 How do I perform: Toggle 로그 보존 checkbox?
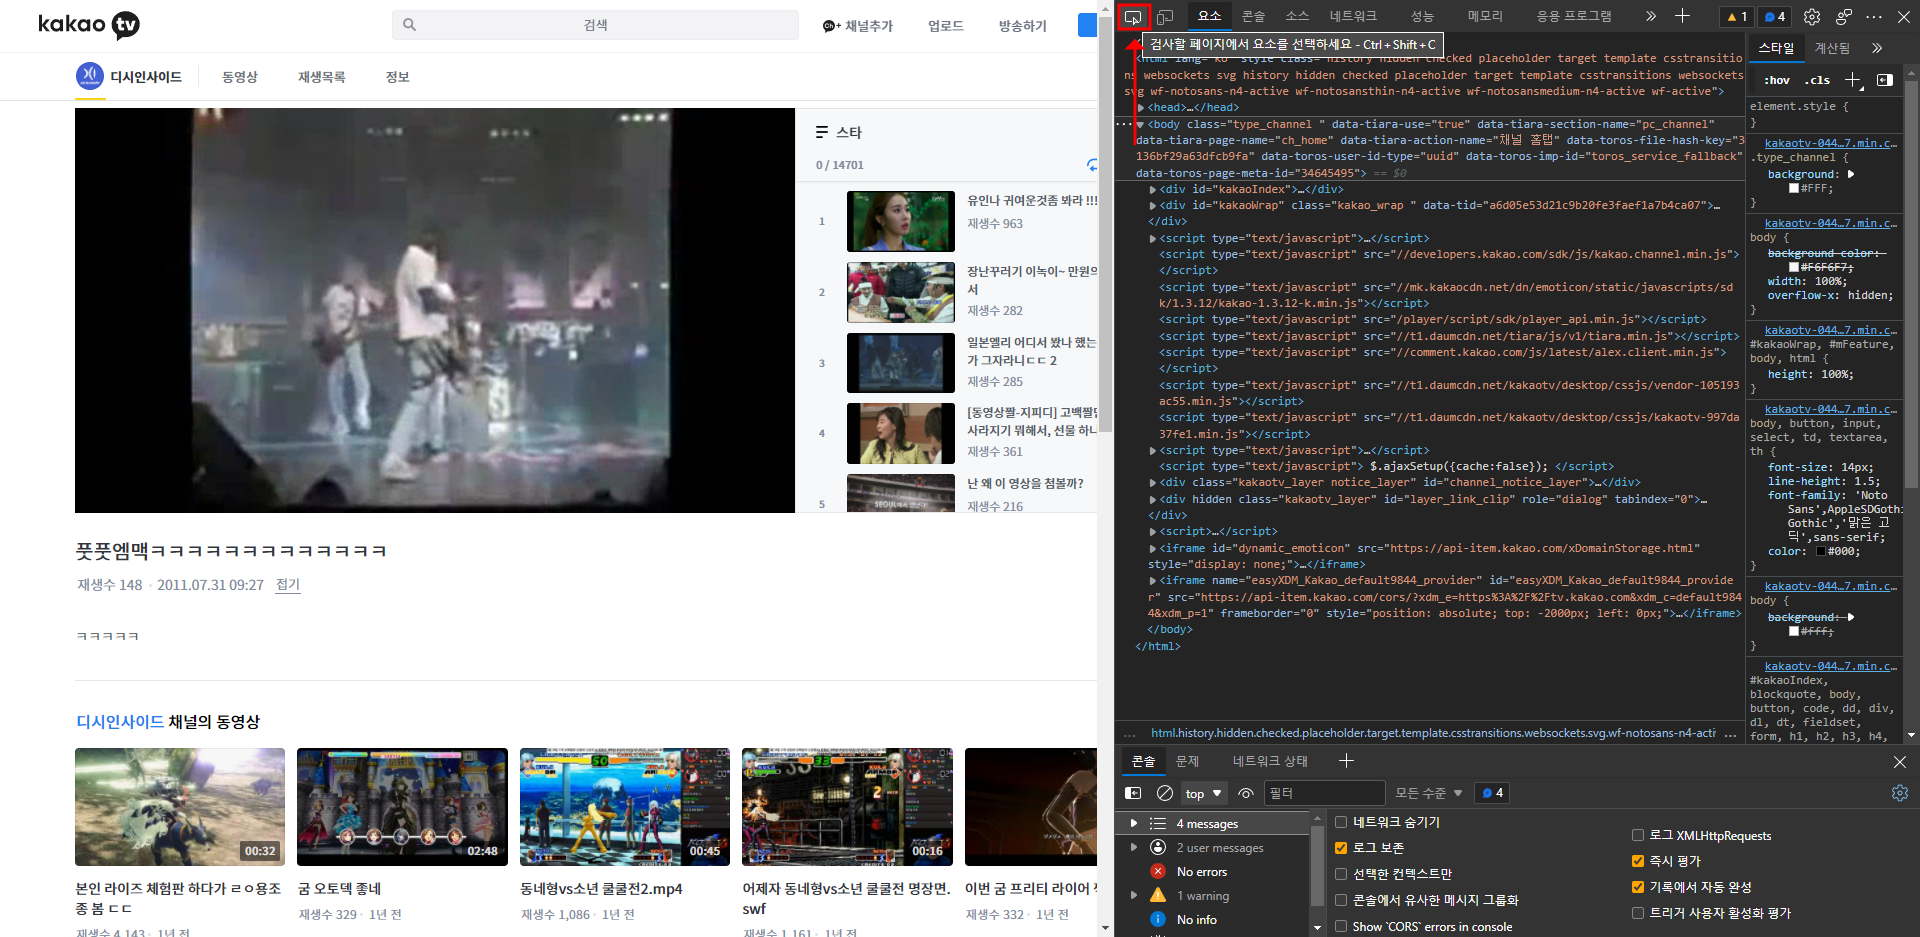pos(1341,848)
